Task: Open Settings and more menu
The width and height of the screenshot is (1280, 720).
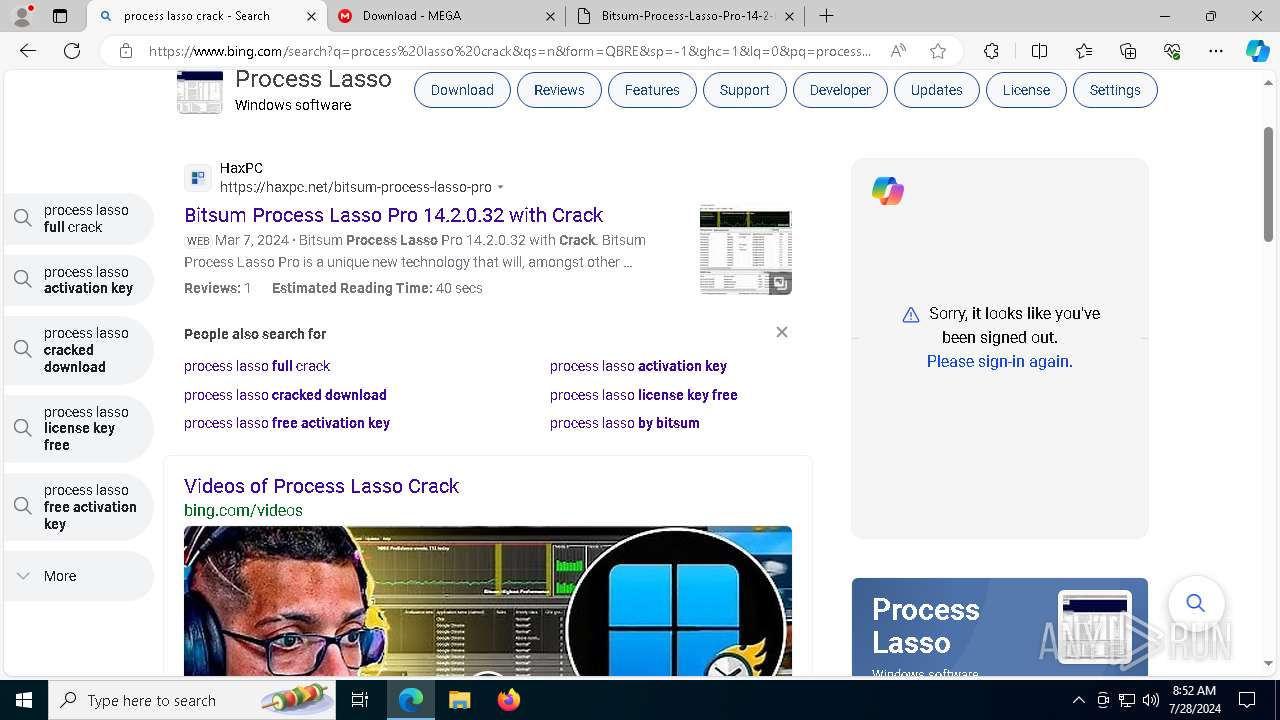Action: [1216, 51]
